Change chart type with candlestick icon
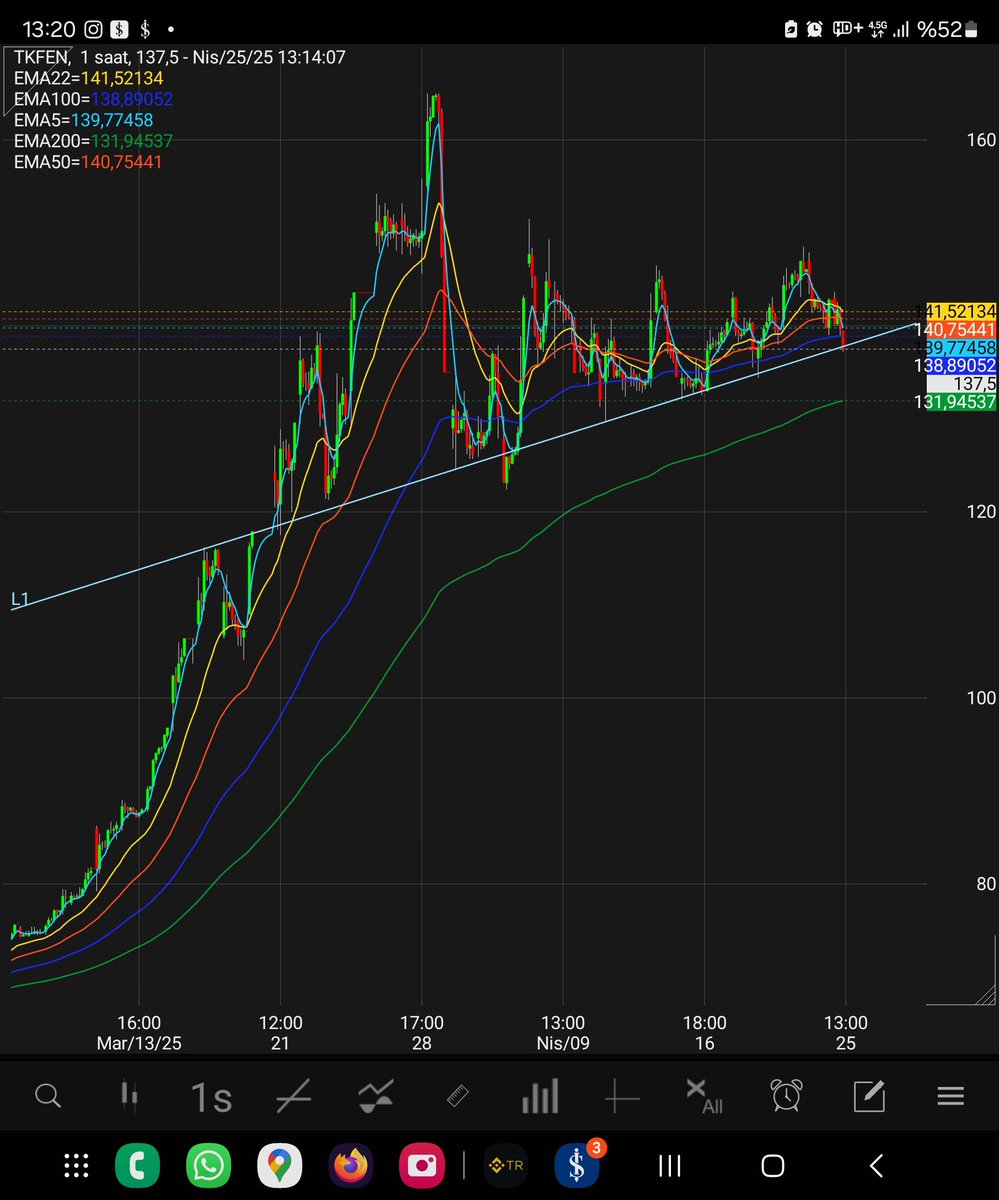 [x=129, y=1096]
